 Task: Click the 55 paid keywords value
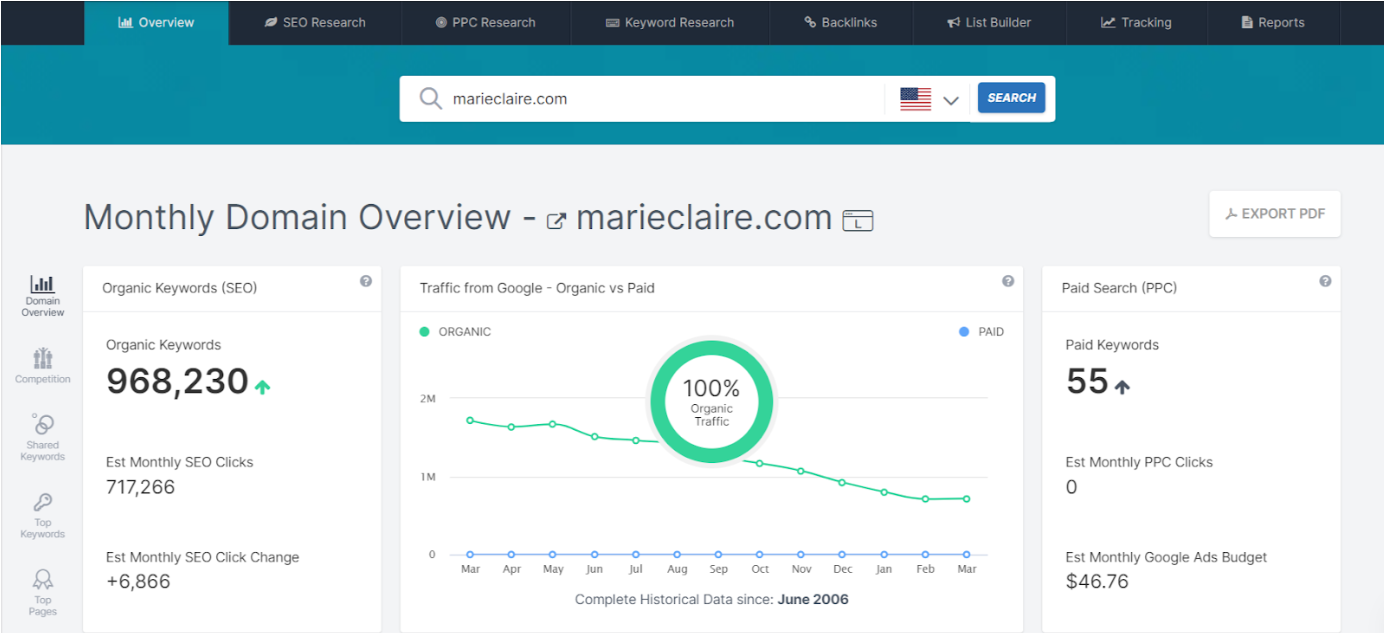[1087, 381]
